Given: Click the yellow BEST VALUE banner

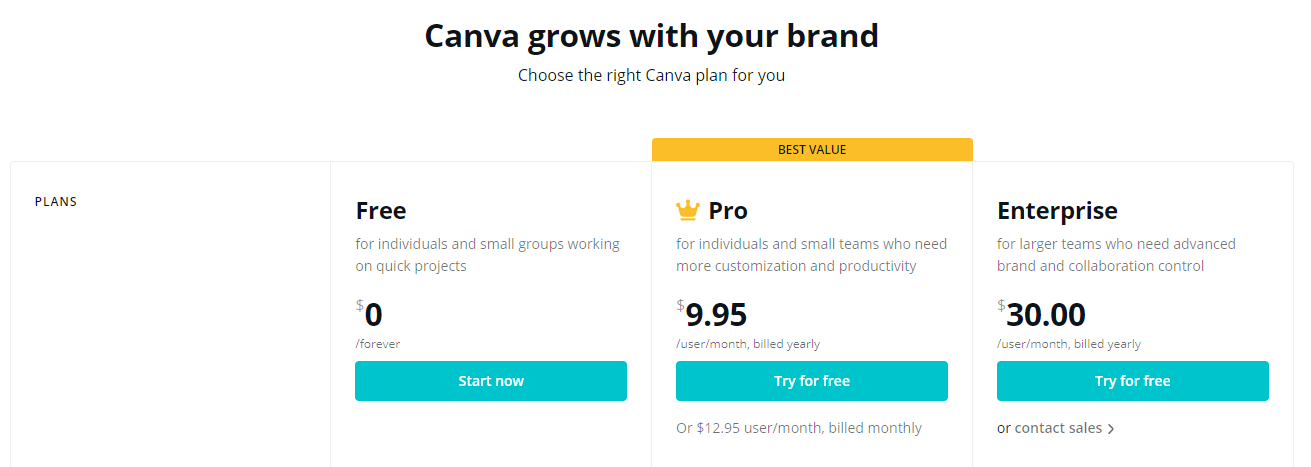Looking at the screenshot, I should [812, 150].
